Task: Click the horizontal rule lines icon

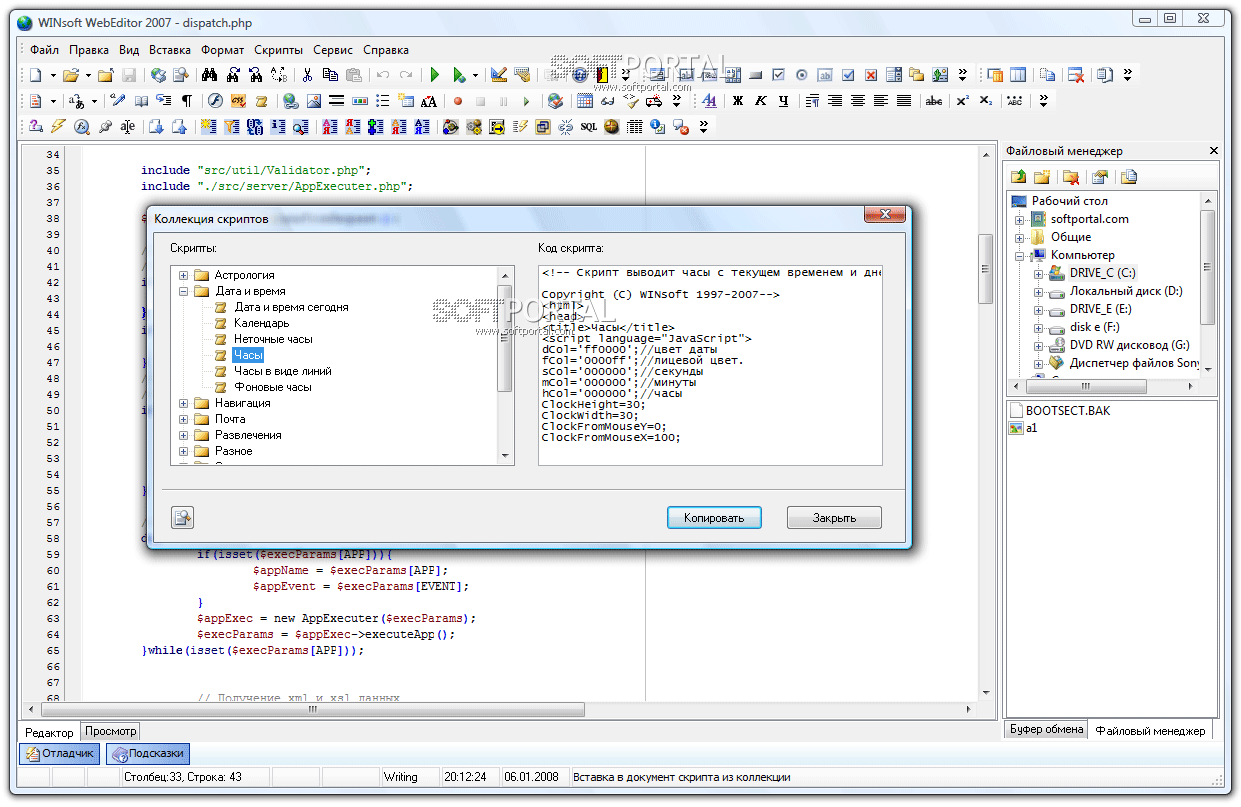Action: 337,101
